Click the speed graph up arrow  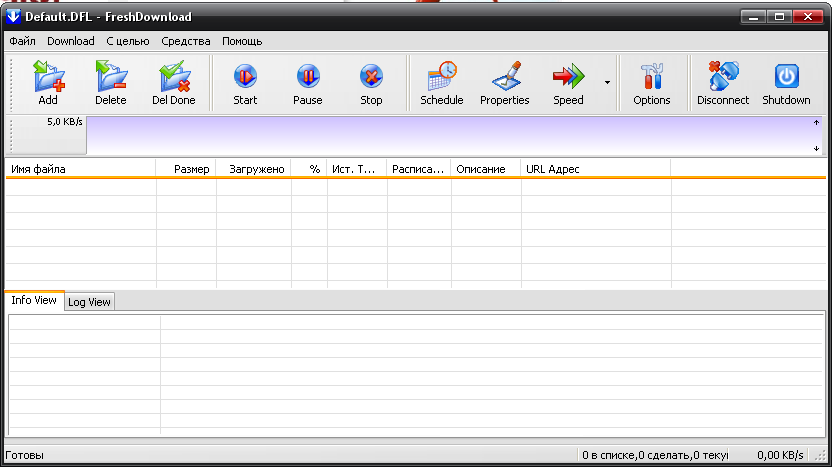click(x=816, y=123)
